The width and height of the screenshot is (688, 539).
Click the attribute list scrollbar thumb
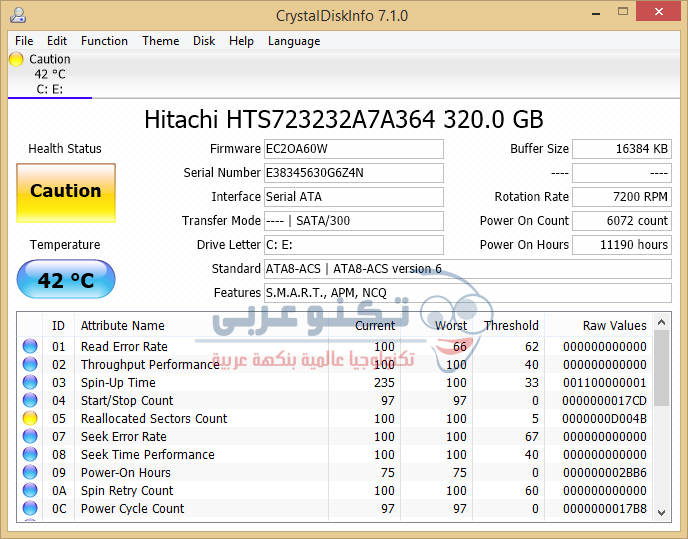coord(662,368)
